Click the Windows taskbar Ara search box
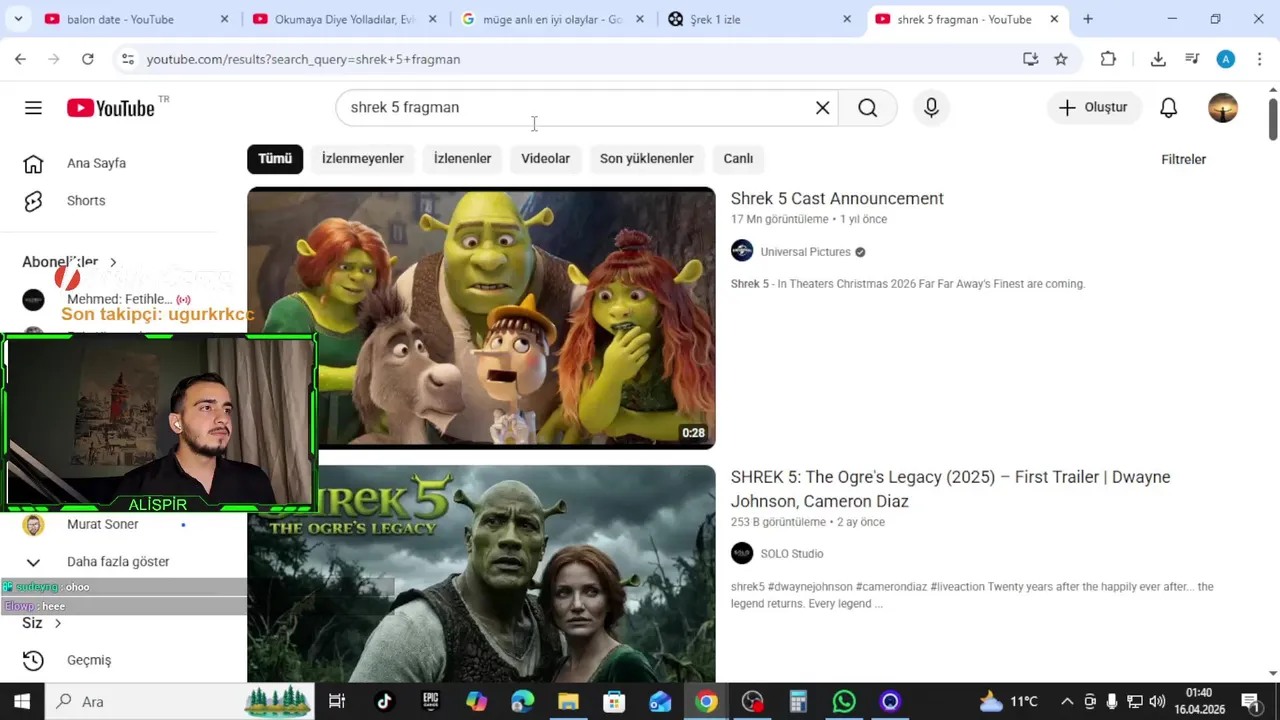Screen dimensions: 1280x720 pos(180,701)
